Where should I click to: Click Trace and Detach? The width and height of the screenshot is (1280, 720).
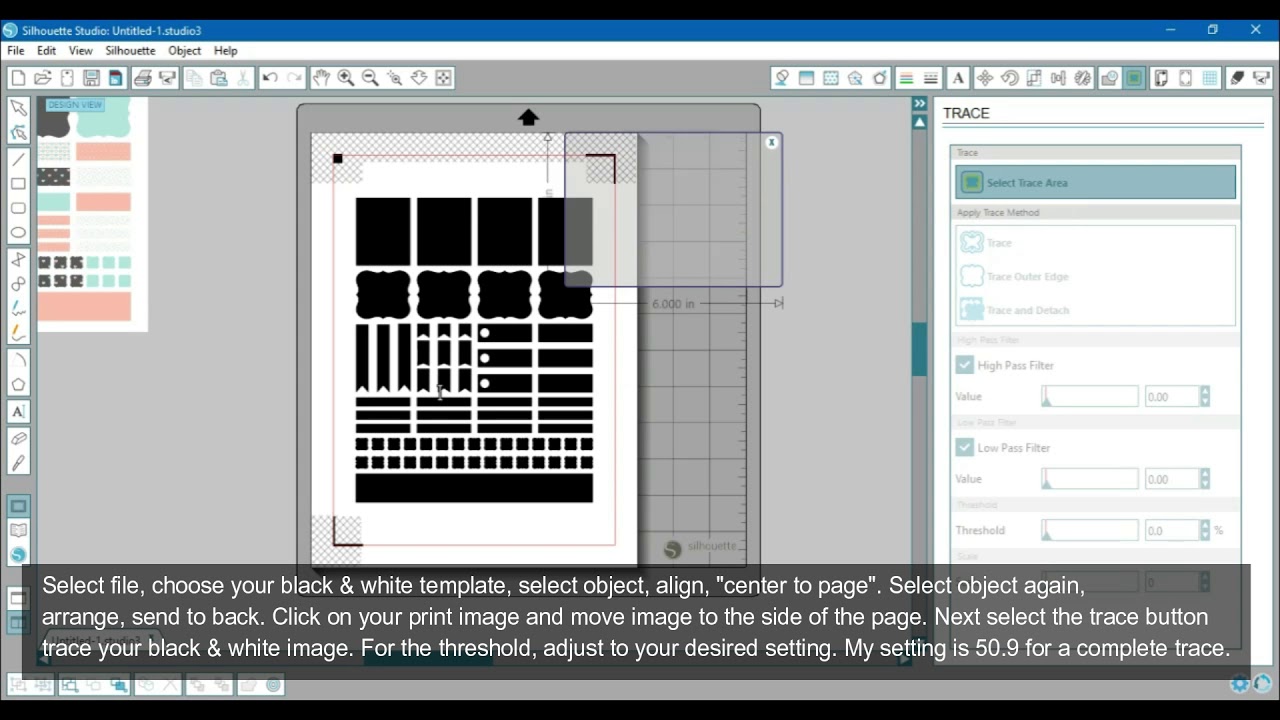(x=1015, y=310)
